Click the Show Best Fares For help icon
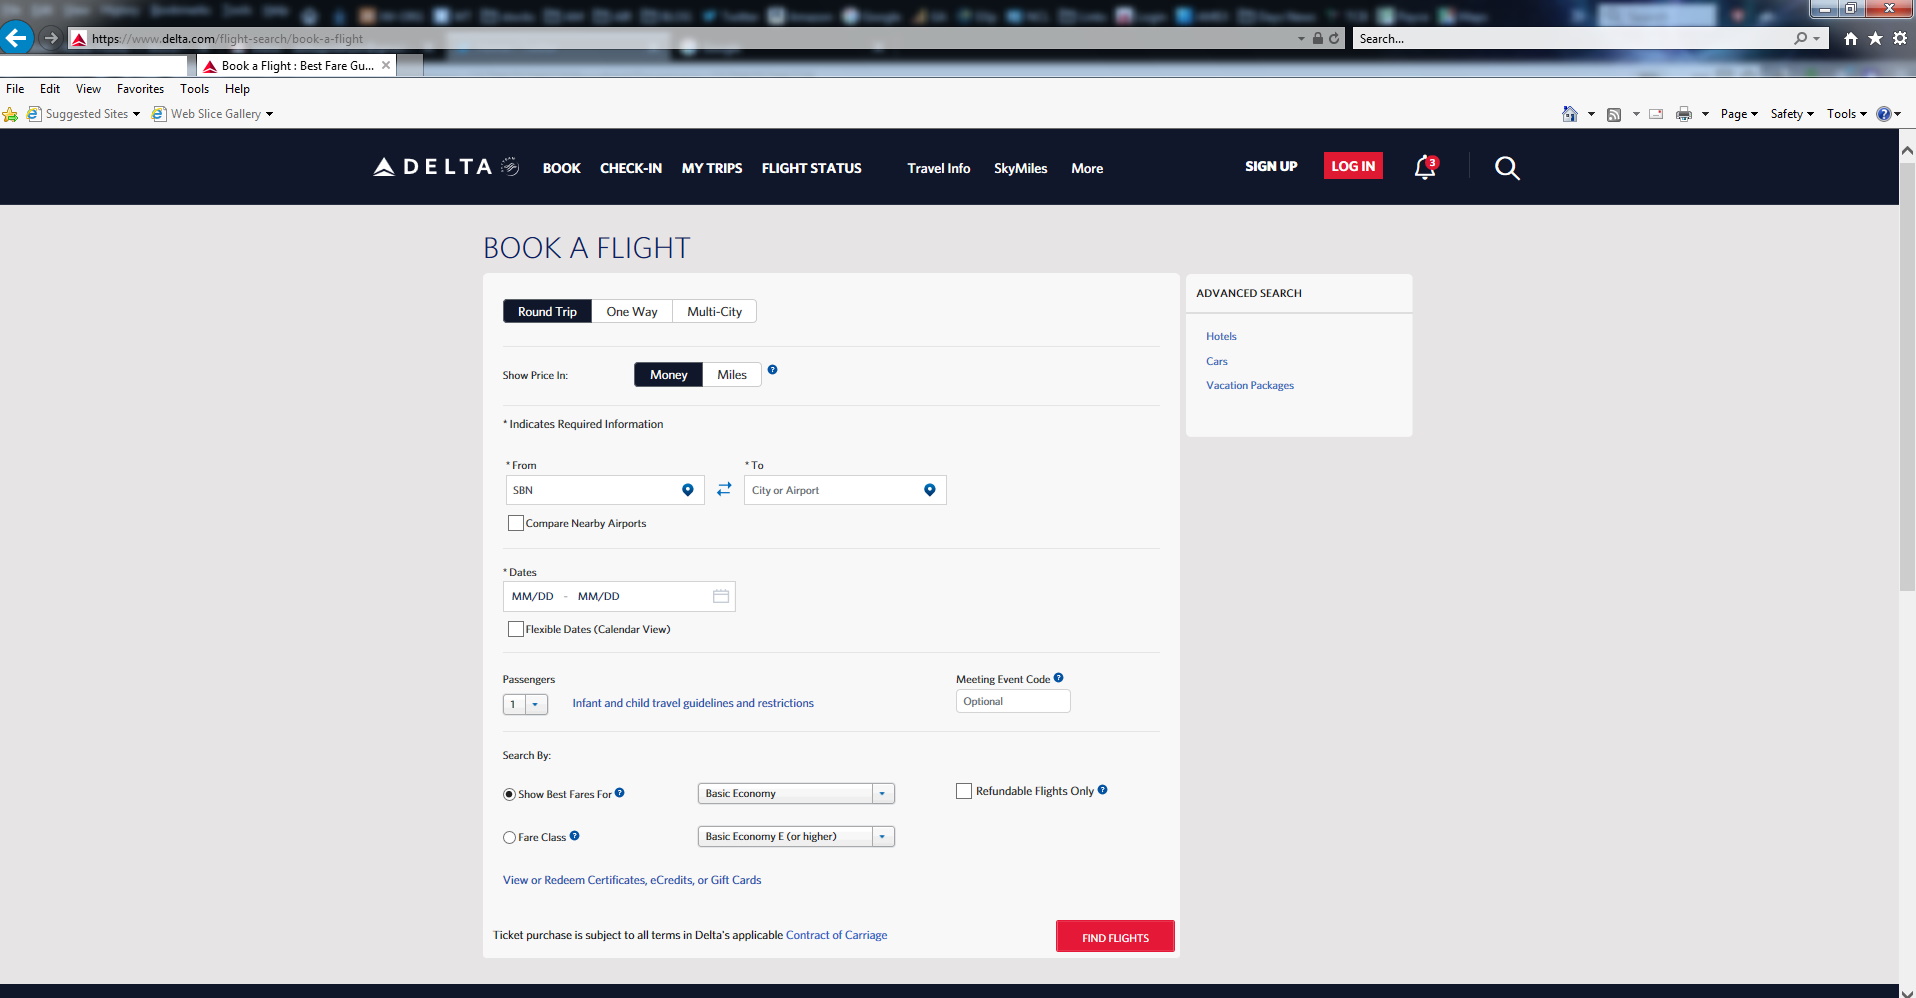This screenshot has height=998, width=1916. pos(619,793)
